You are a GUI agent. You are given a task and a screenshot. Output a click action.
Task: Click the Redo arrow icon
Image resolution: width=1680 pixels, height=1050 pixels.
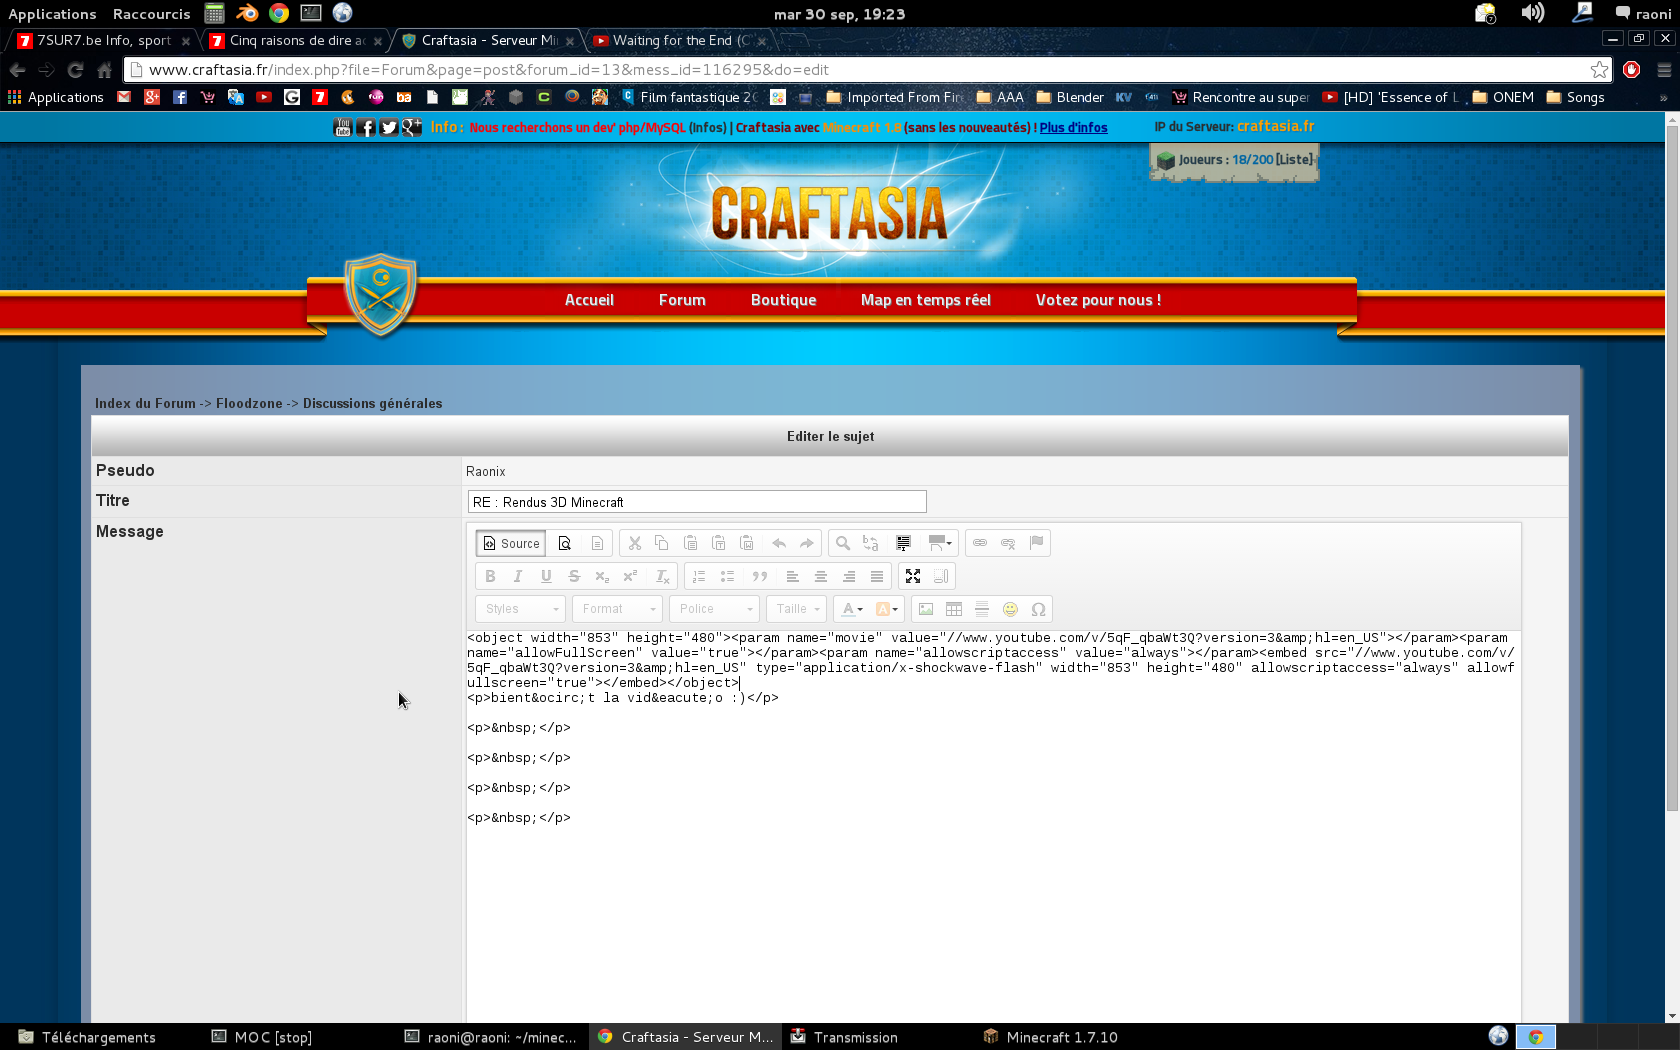(807, 543)
